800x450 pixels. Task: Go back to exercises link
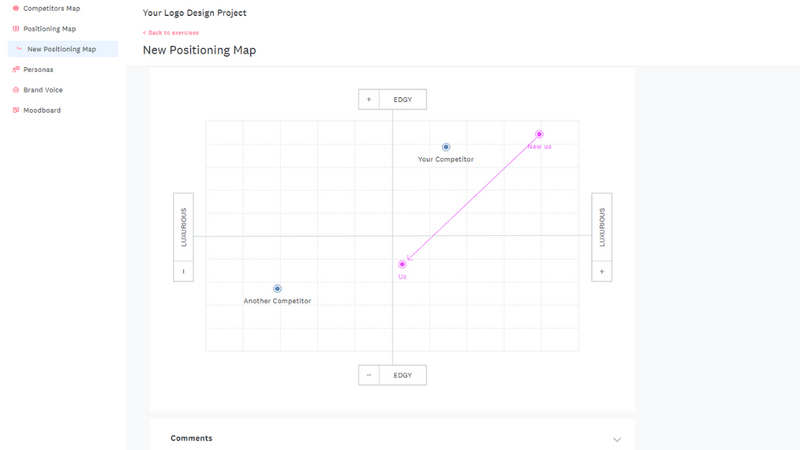(171, 33)
